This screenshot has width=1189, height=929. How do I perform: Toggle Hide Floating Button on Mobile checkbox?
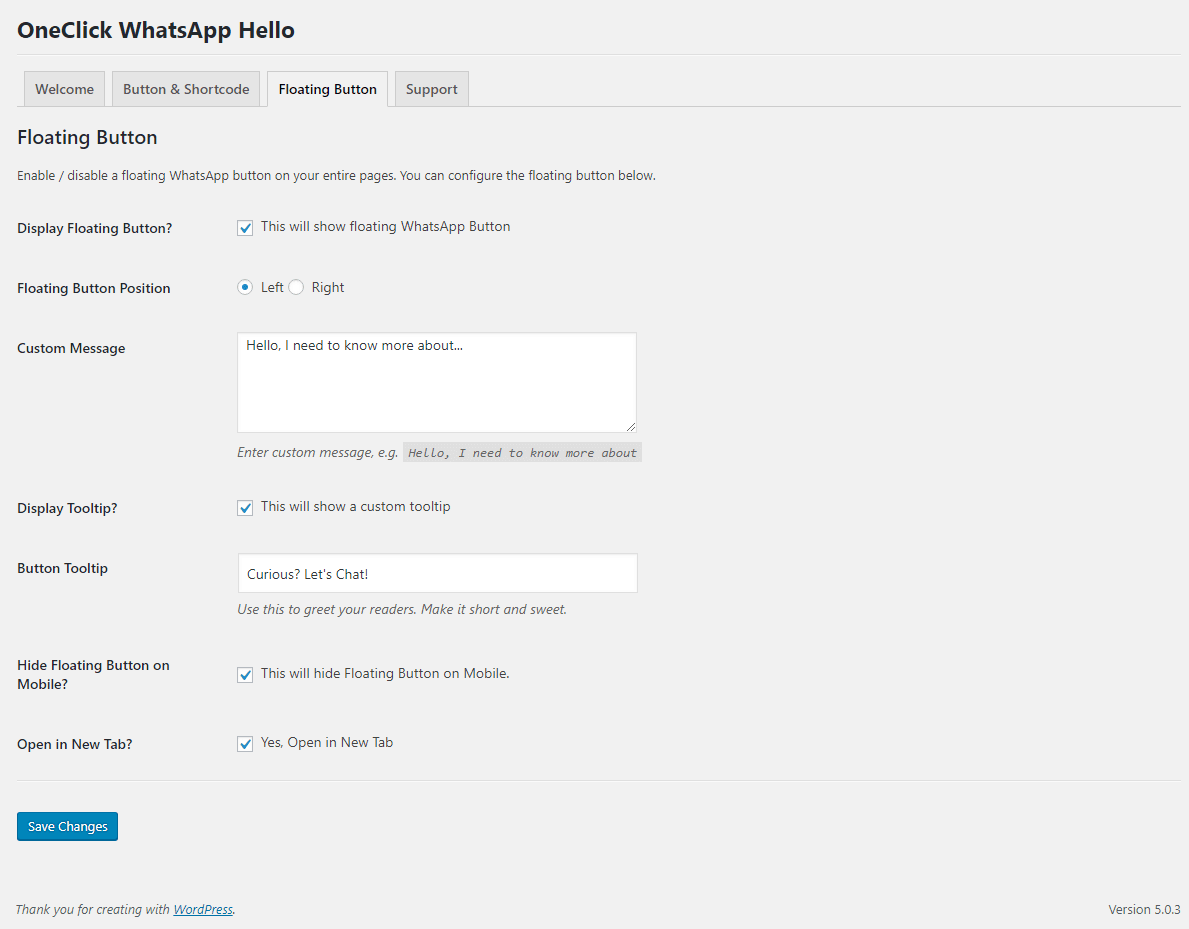tap(245, 674)
